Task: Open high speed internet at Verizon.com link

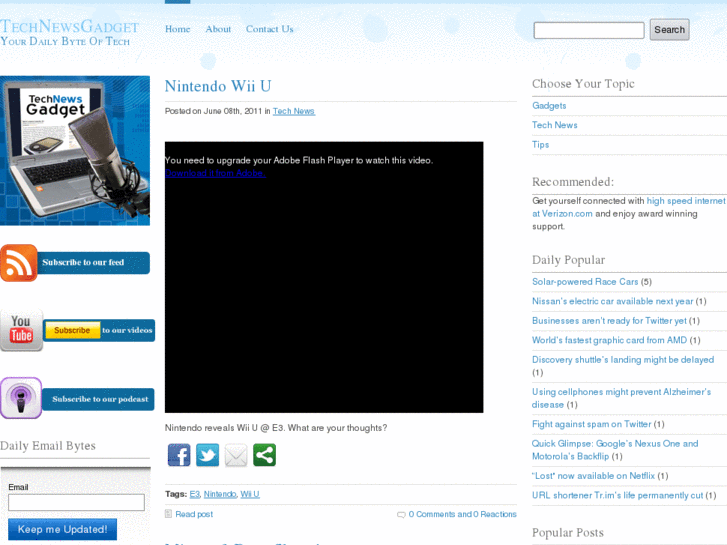Action: point(628,207)
